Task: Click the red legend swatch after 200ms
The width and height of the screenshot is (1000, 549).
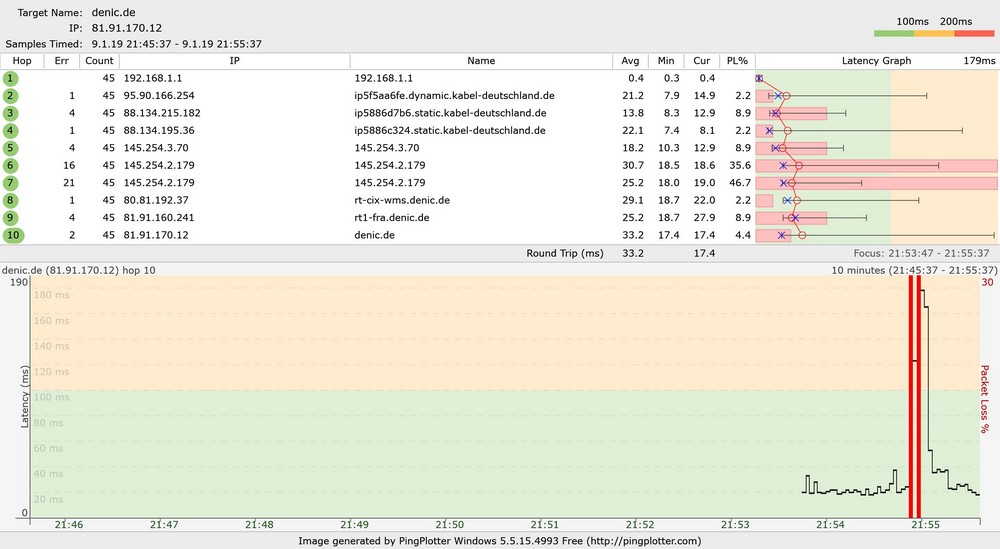Action: coord(974,33)
